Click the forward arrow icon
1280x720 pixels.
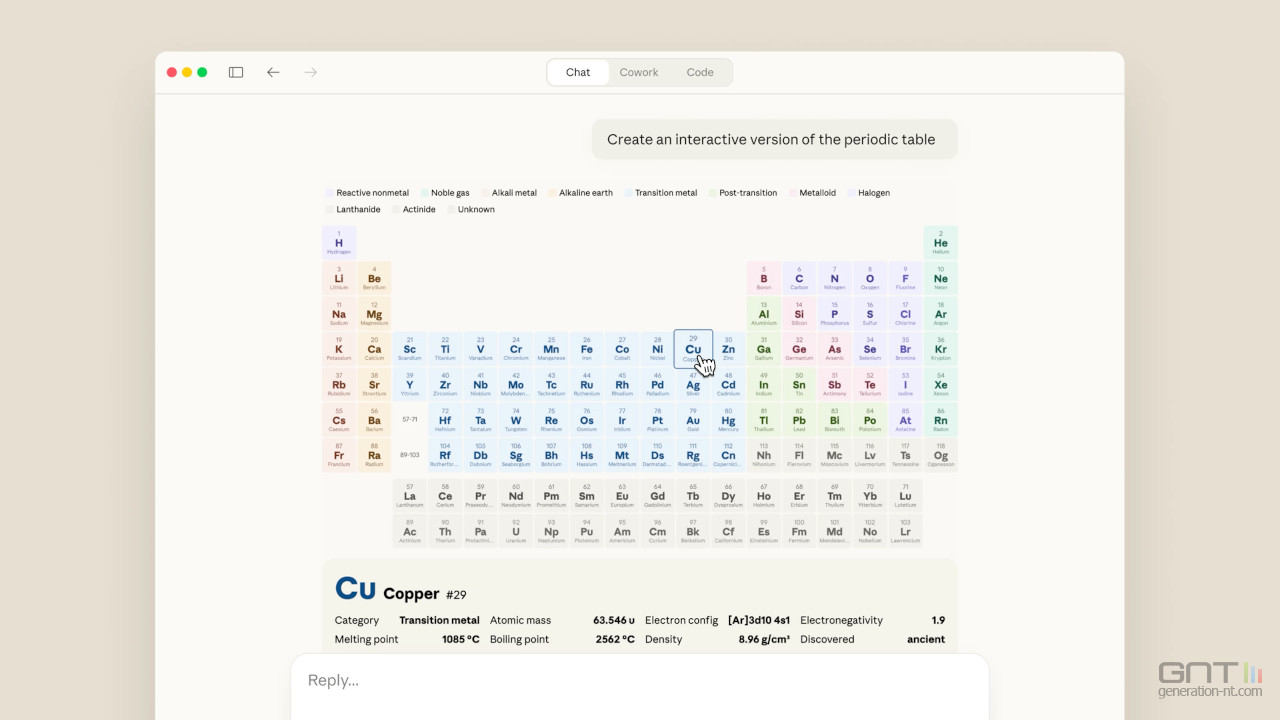(311, 72)
